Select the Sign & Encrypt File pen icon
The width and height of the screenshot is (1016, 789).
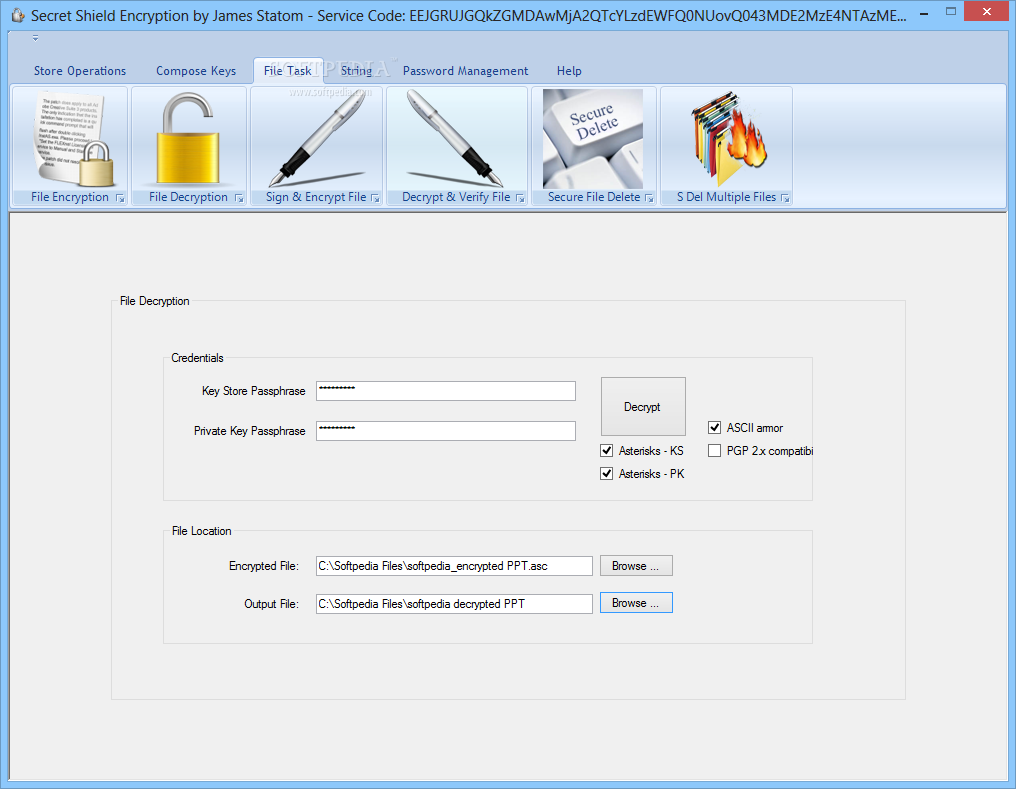tap(317, 139)
